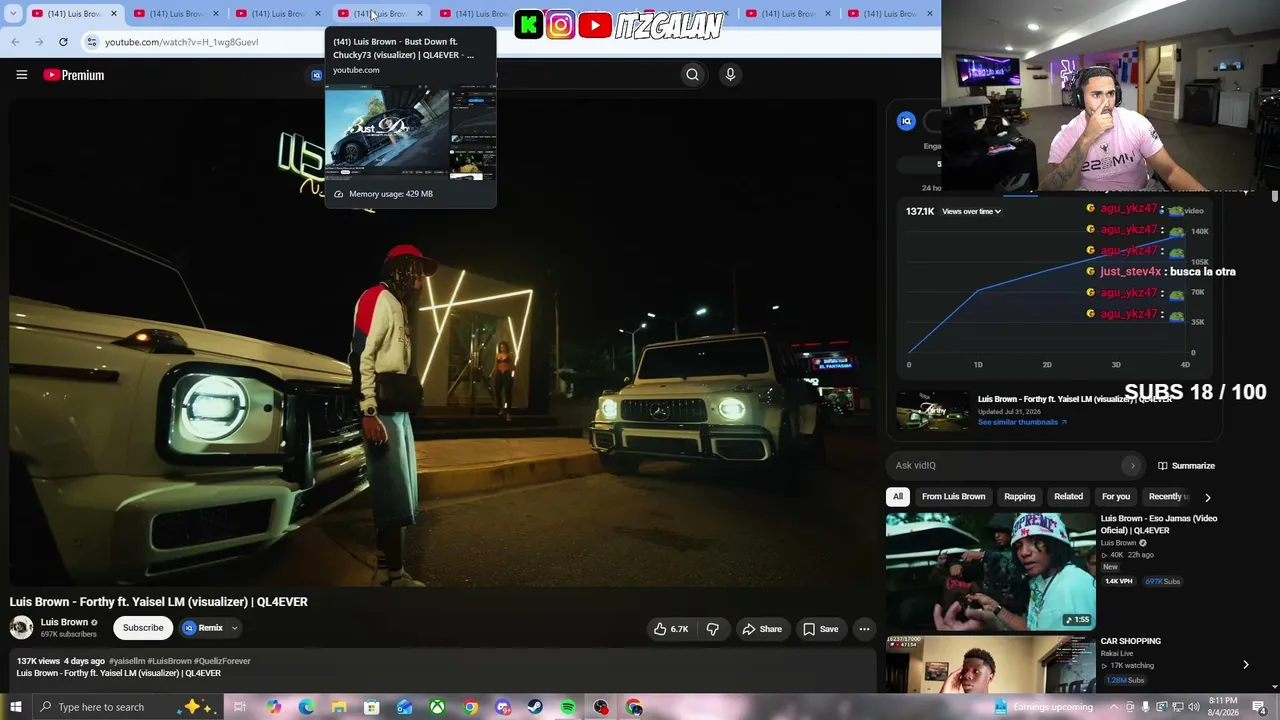Open Eso Jamas video title
Image resolution: width=1280 pixels, height=720 pixels.
coord(1159,524)
